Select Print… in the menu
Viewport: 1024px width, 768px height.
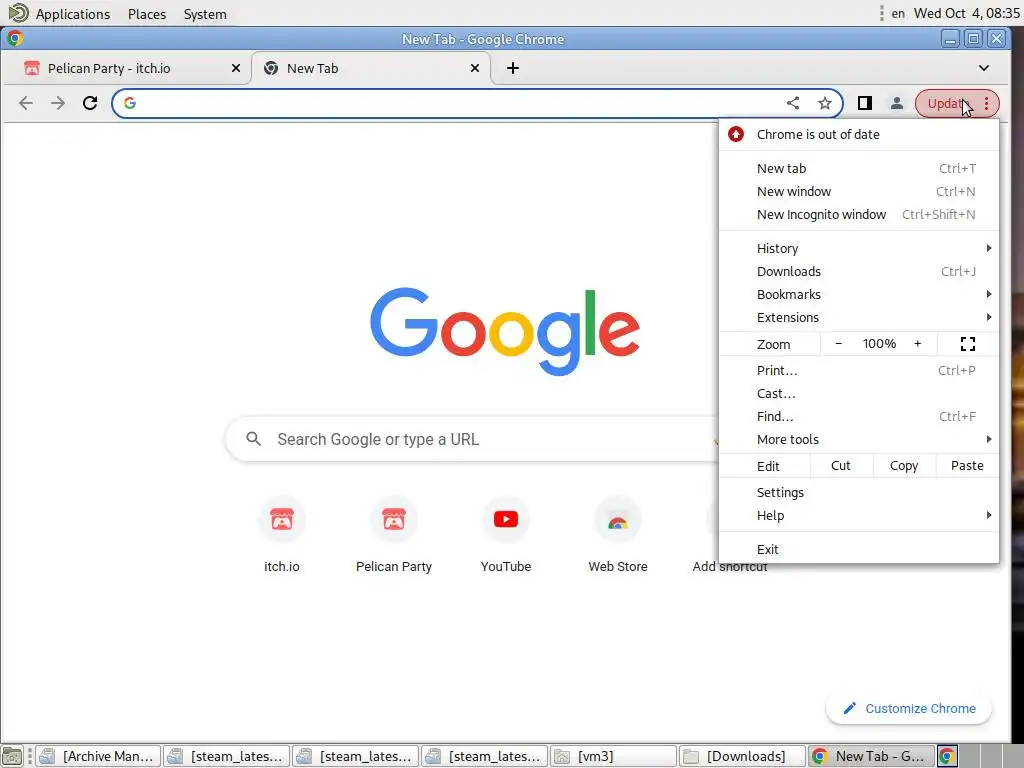pos(859,370)
